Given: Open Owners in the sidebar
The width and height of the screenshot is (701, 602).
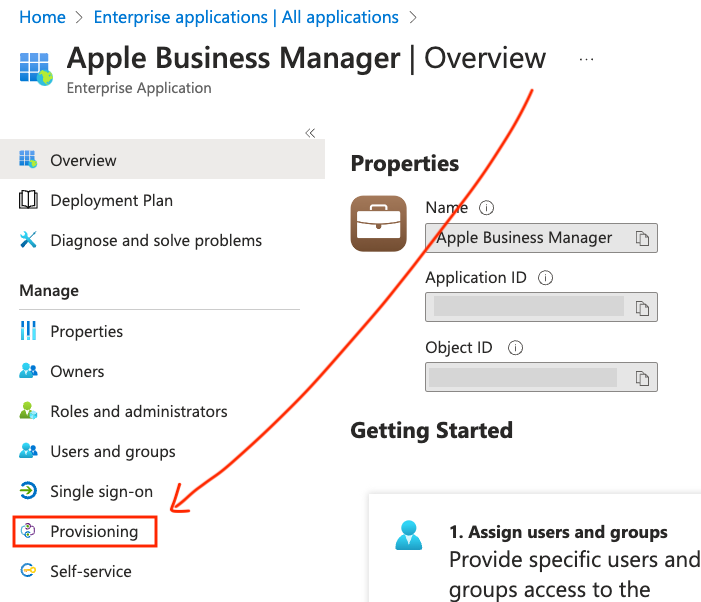Looking at the screenshot, I should coord(77,371).
